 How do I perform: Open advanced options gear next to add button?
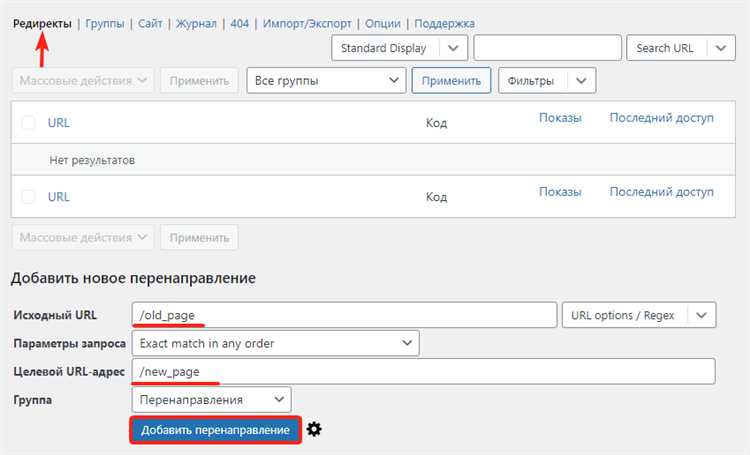tap(314, 429)
